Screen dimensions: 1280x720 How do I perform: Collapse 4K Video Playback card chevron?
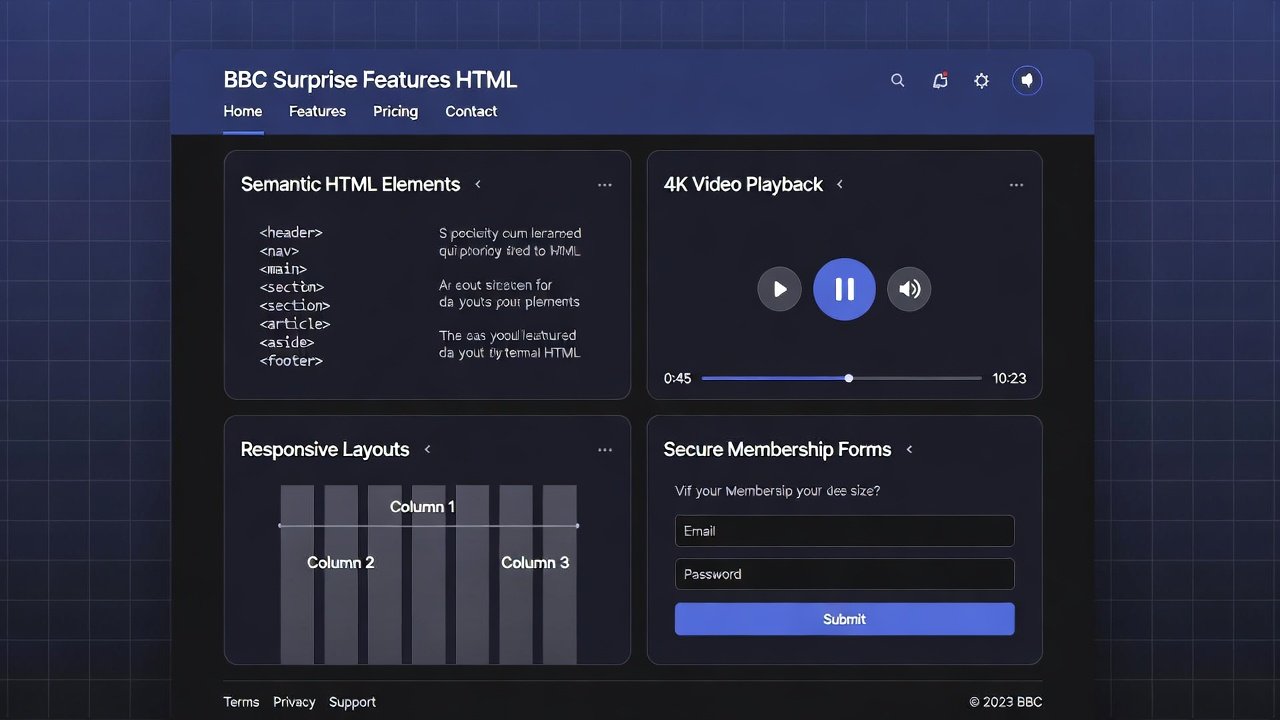tap(840, 184)
